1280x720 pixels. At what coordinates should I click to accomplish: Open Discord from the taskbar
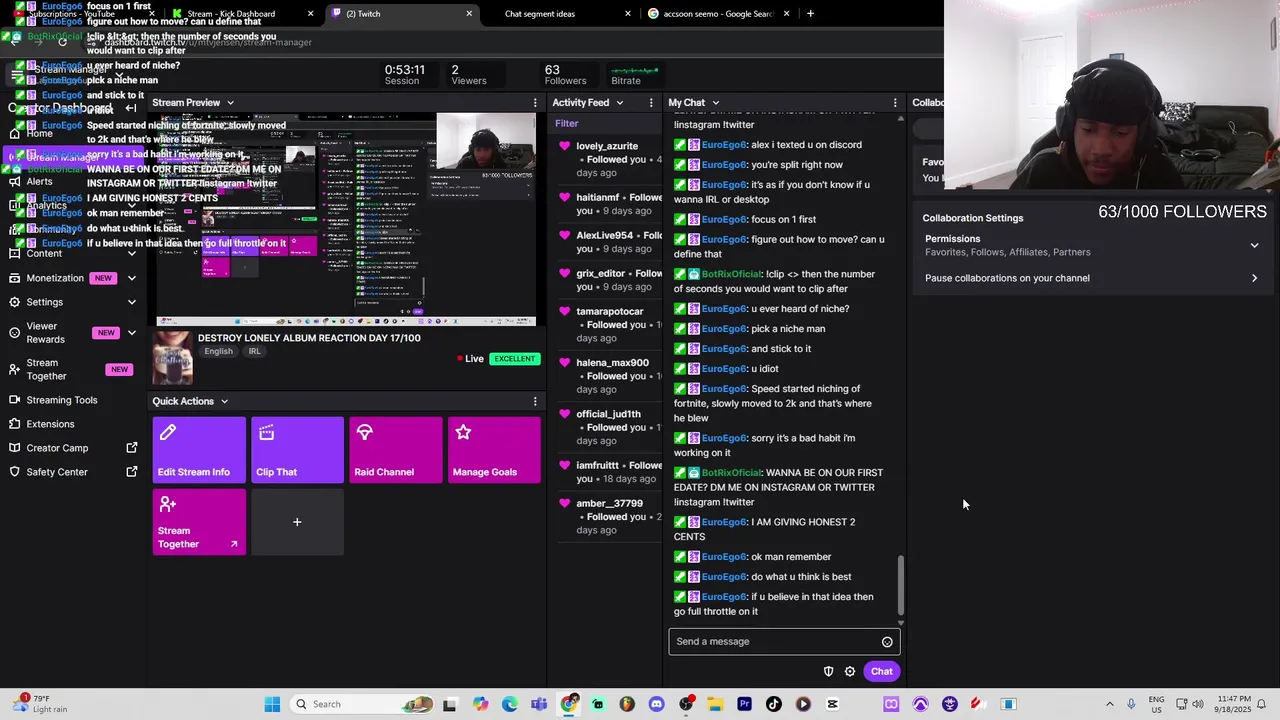point(656,704)
